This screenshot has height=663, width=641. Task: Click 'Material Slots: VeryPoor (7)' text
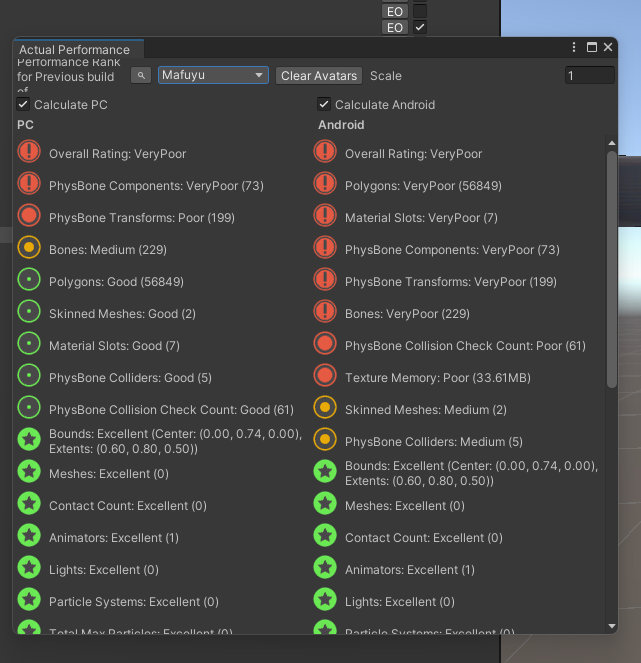point(421,218)
